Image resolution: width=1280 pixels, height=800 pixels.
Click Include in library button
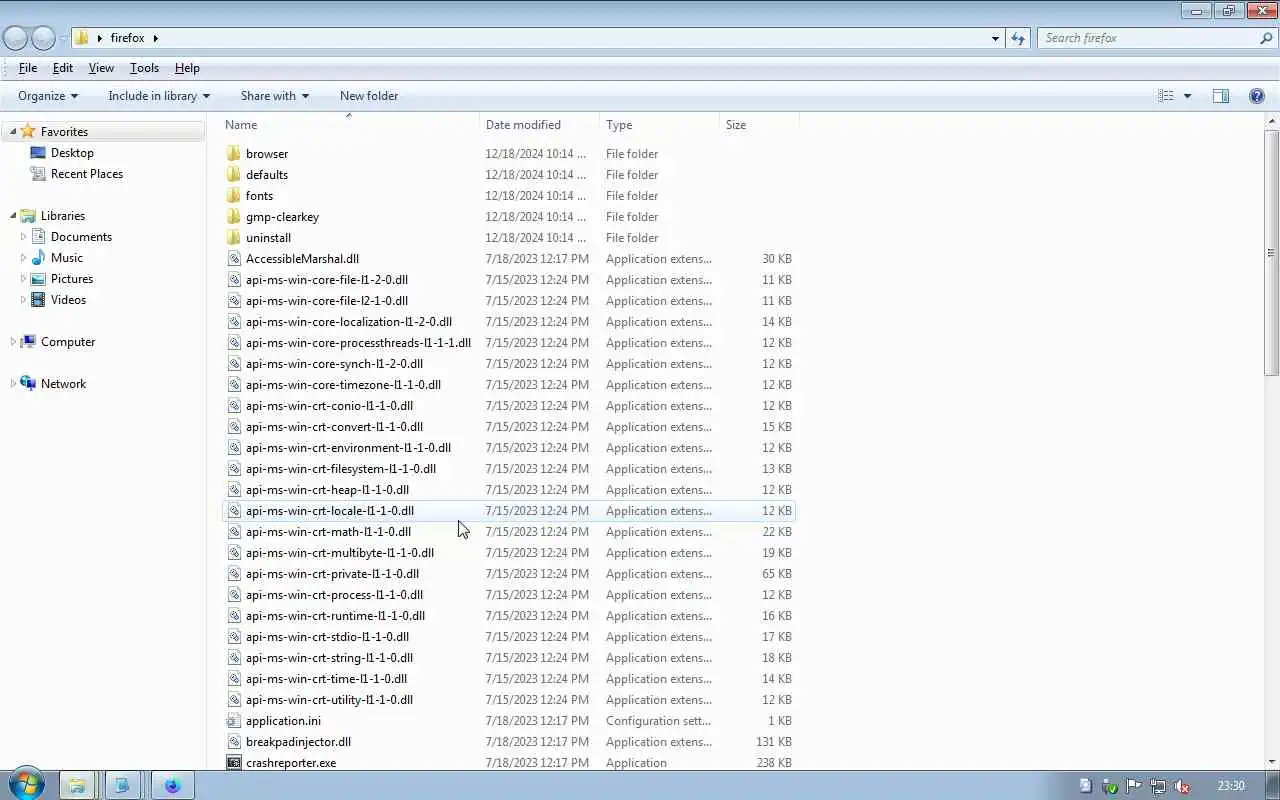[x=159, y=96]
